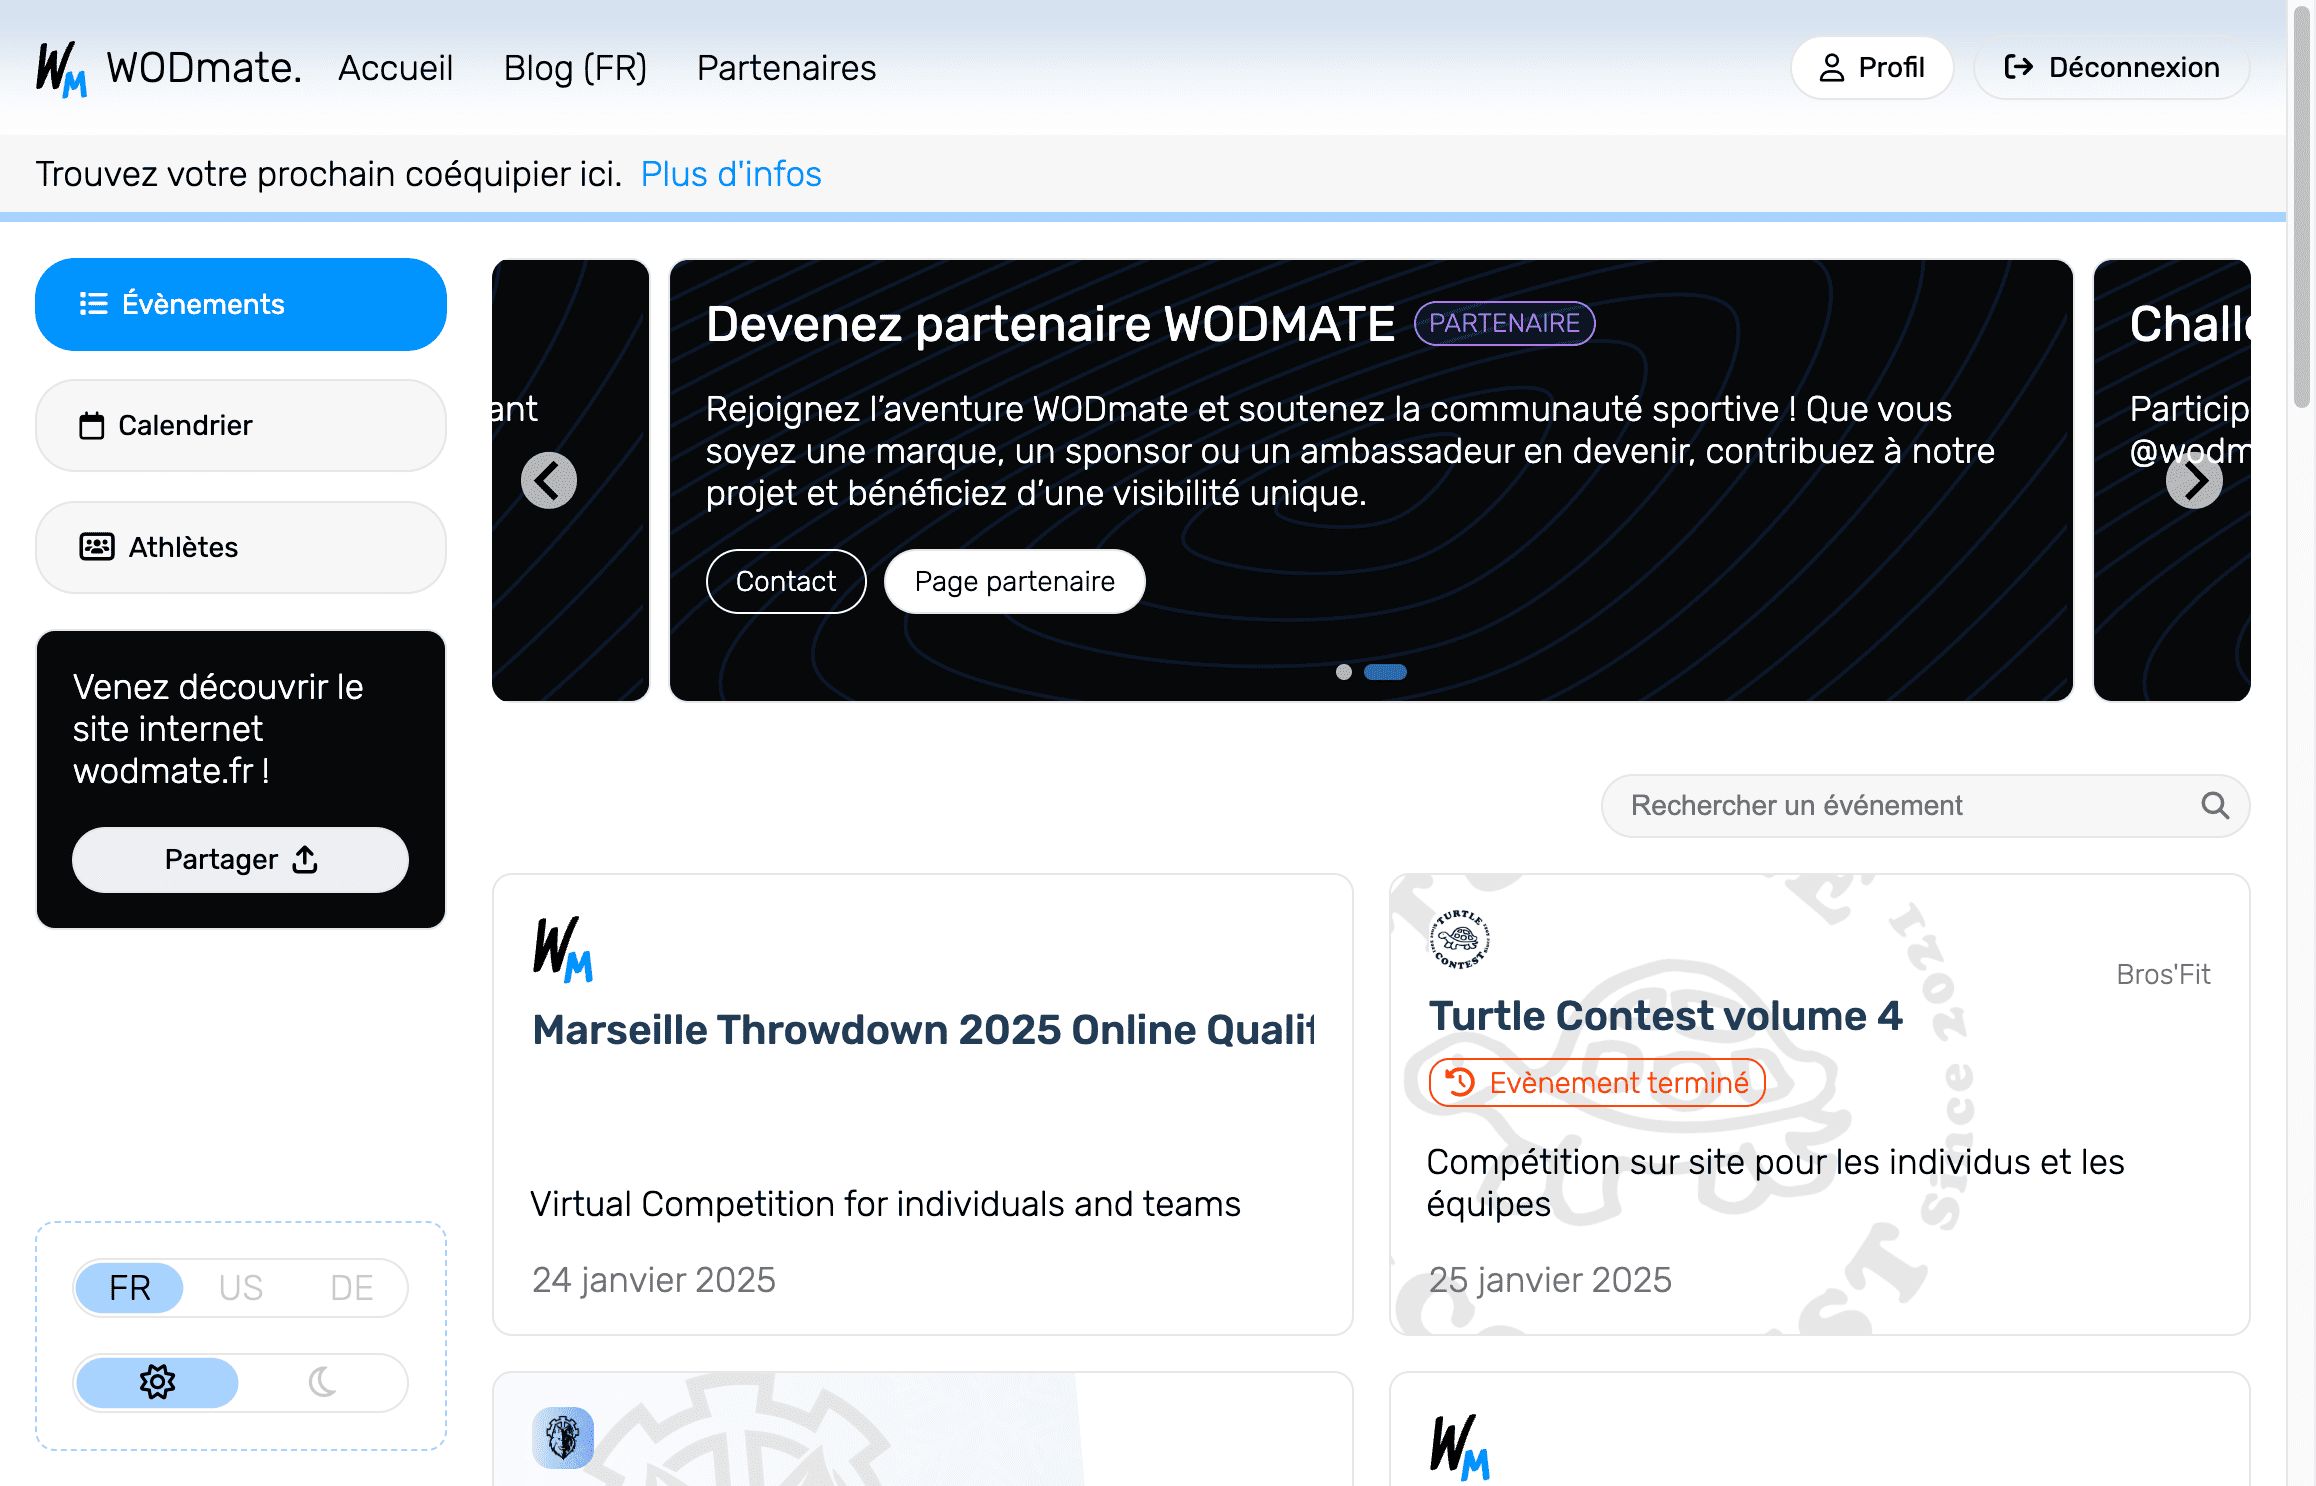The image size is (2316, 1486).
Task: Click the Contact button in banner
Action: pyautogui.click(x=786, y=581)
